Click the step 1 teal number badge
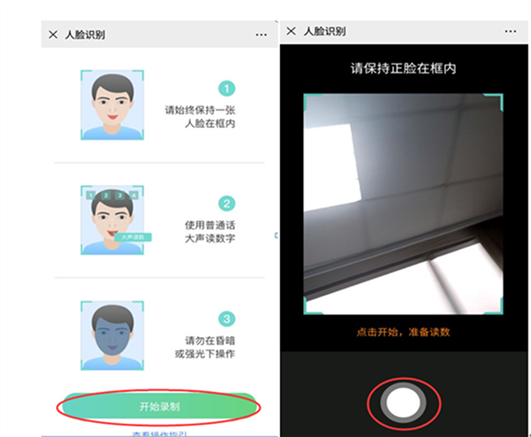 [x=227, y=89]
